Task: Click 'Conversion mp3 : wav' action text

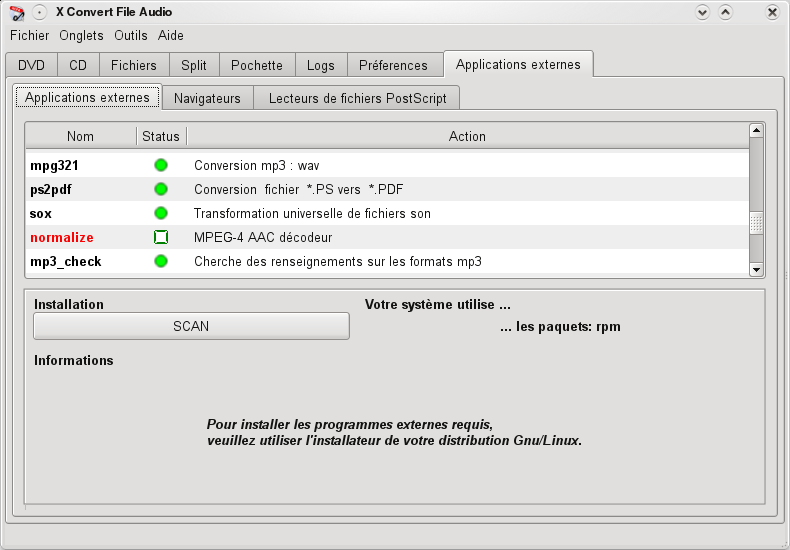Action: (256, 166)
